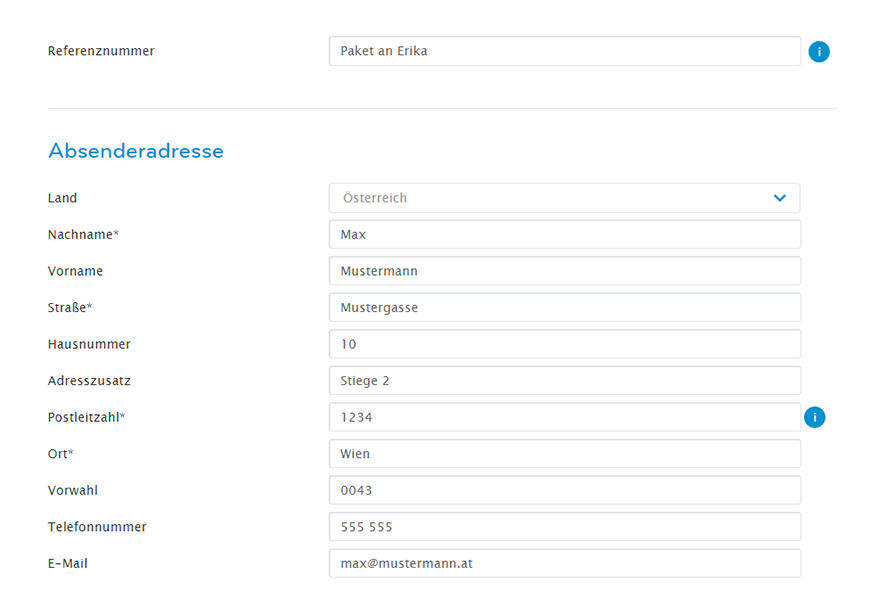This screenshot has width=886, height=600.
Task: Click the info icon beside Referenznummer field
Action: 819,52
